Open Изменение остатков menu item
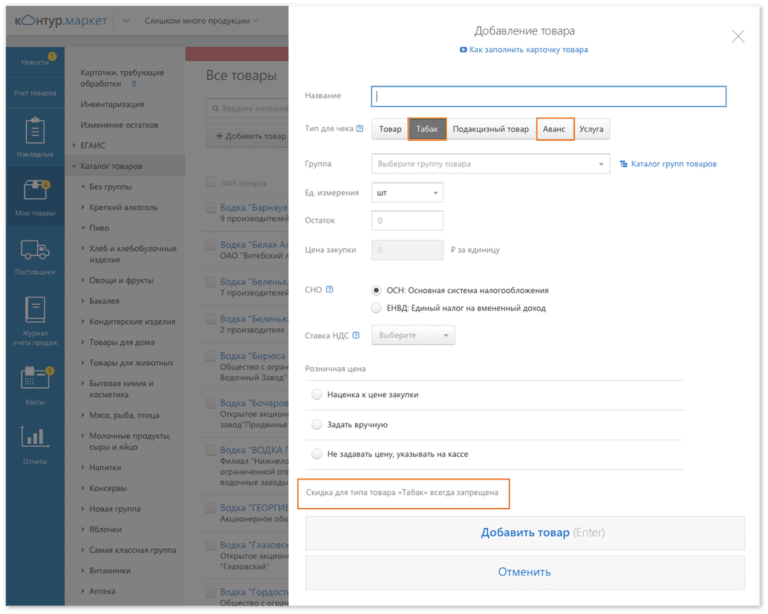Image resolution: width=768 pixels, height=614 pixels. [x=119, y=125]
